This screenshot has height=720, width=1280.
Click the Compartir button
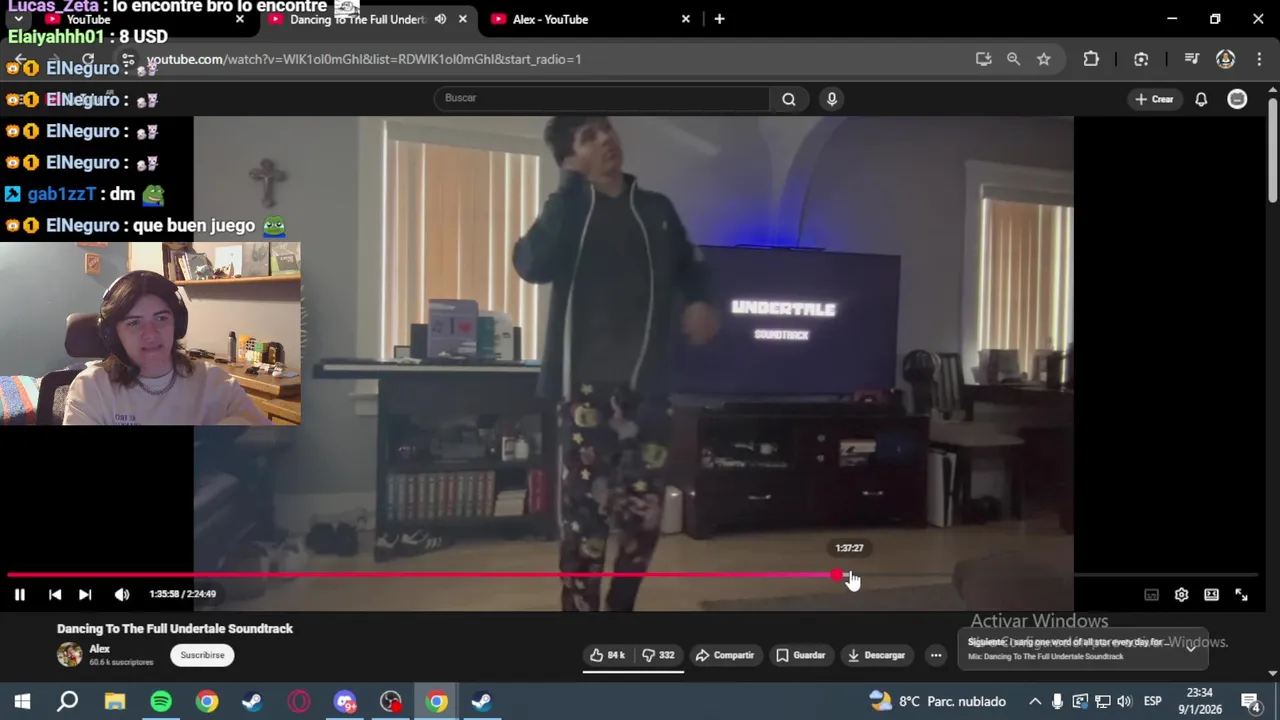tap(725, 655)
